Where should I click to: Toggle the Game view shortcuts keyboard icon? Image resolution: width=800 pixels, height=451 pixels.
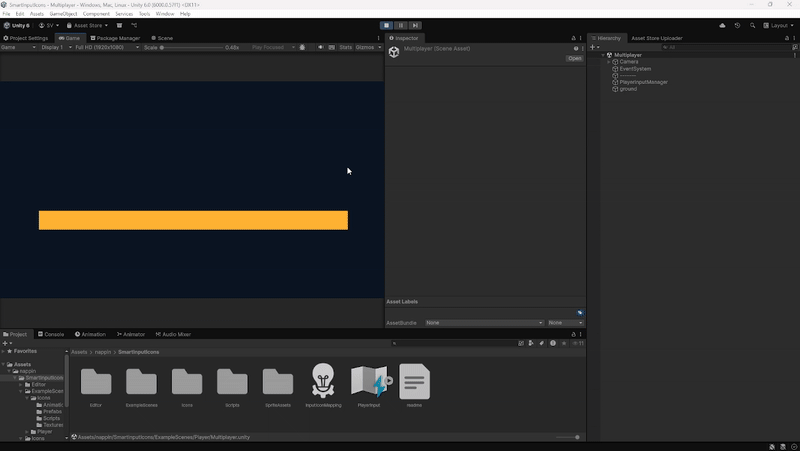point(332,47)
